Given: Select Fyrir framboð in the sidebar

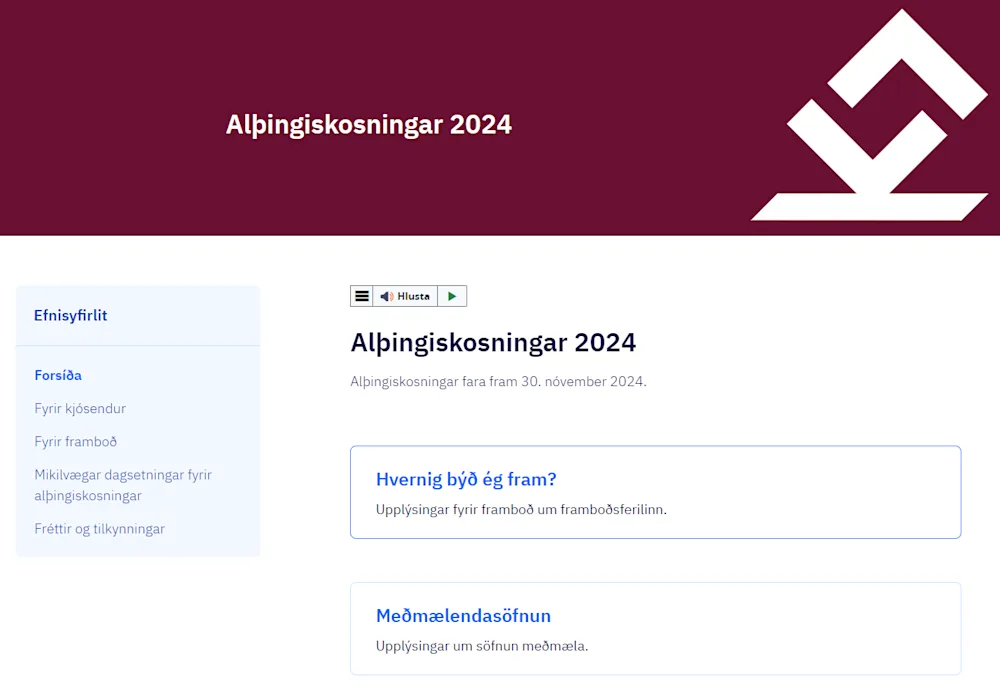Looking at the screenshot, I should coord(76,441).
